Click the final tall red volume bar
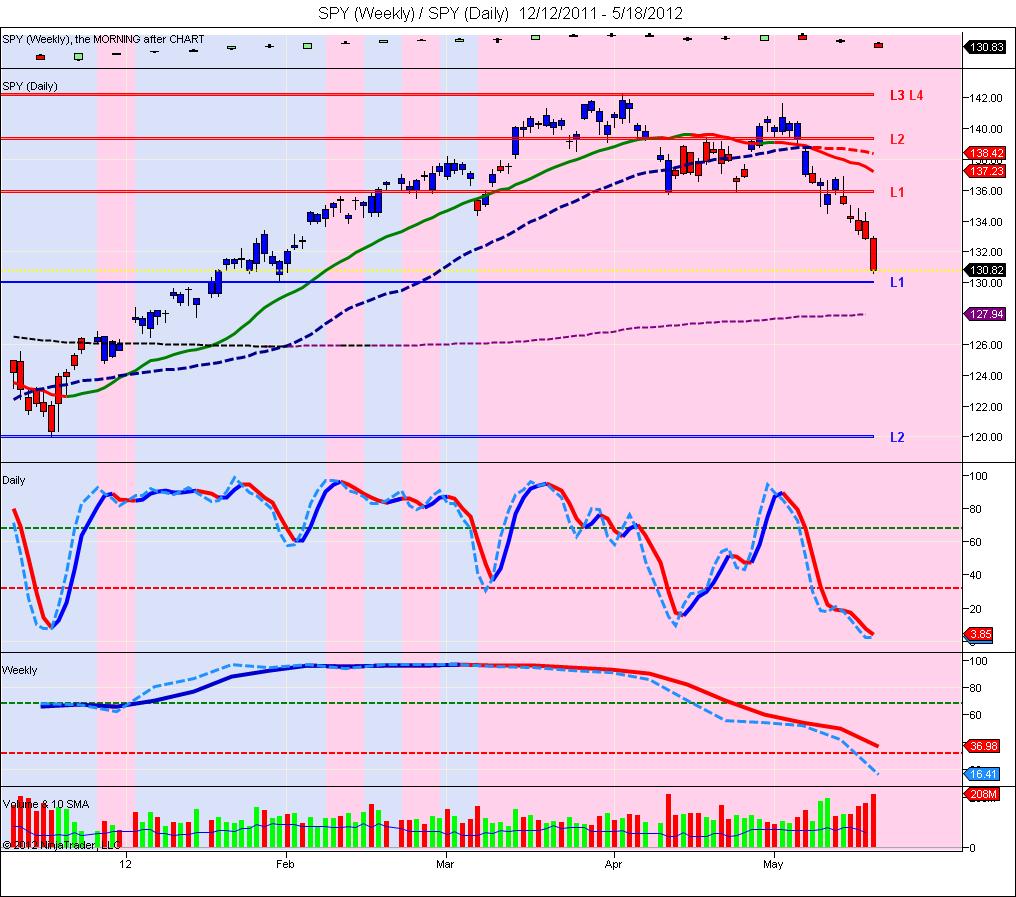The image size is (1016, 897). click(873, 821)
